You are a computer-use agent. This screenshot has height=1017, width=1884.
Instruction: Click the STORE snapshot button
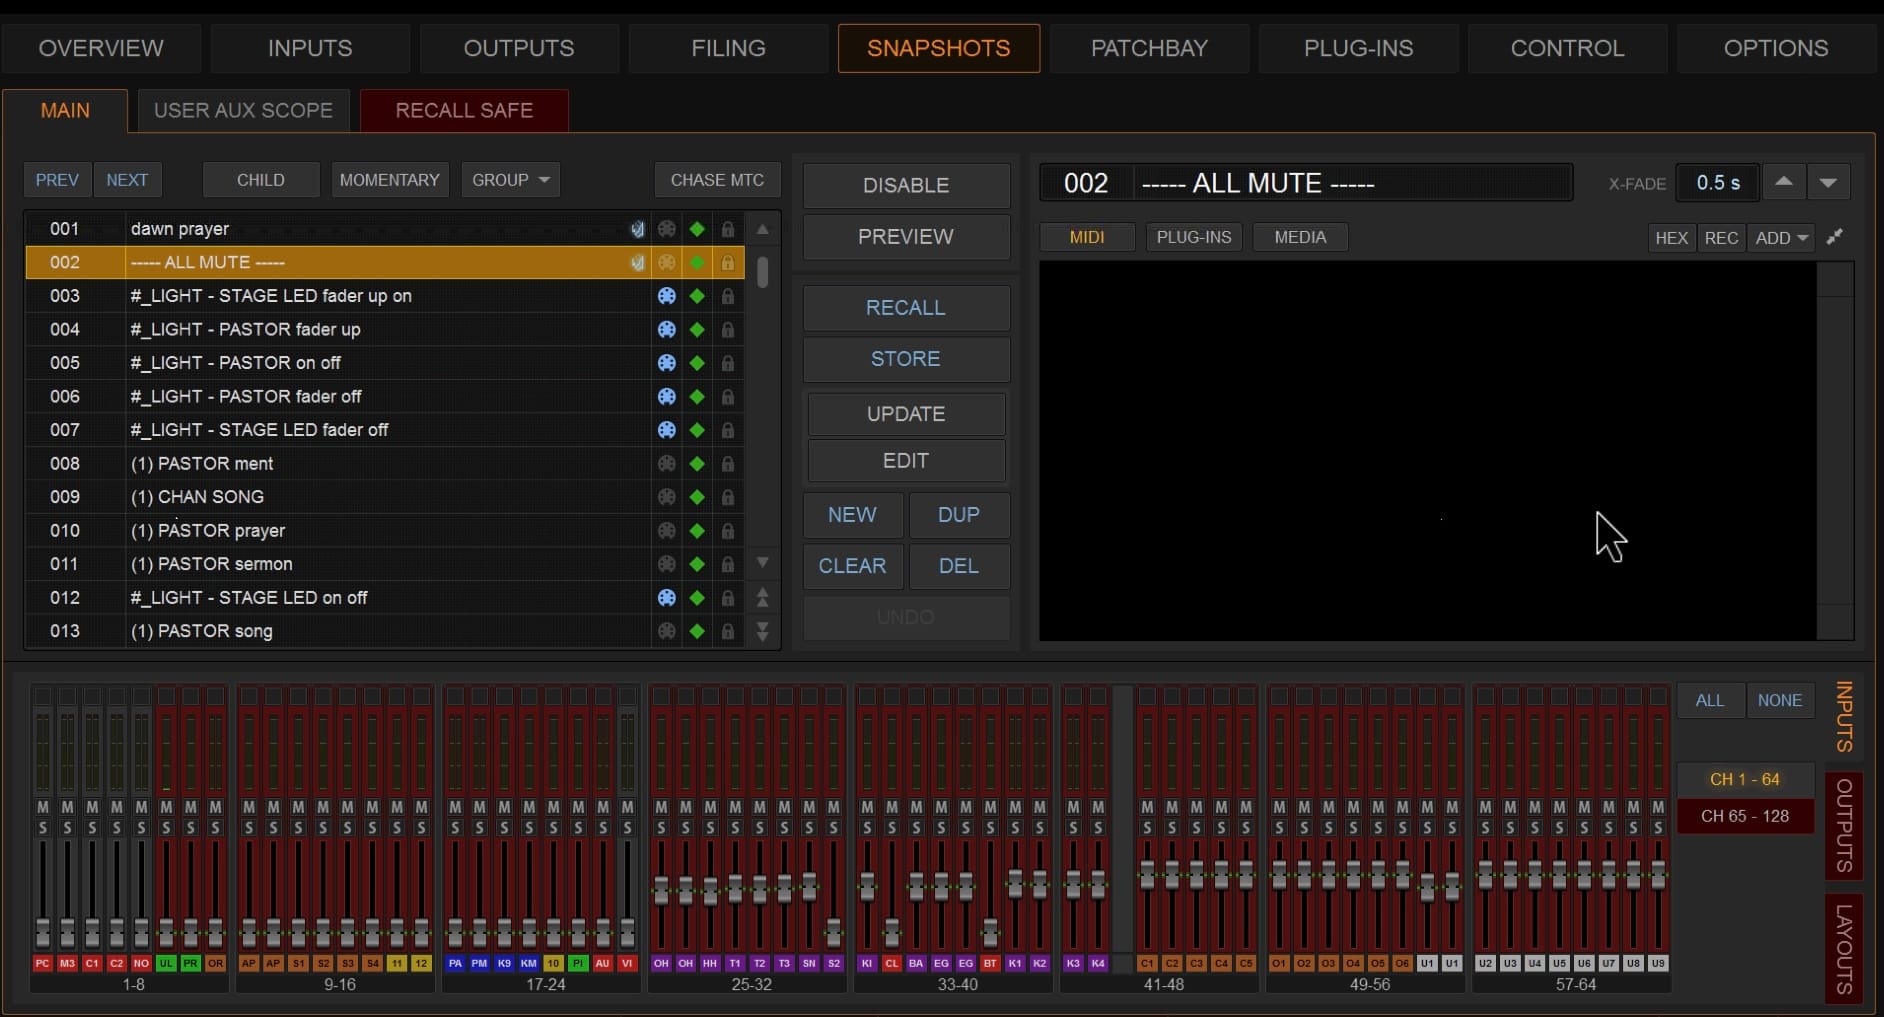point(906,359)
